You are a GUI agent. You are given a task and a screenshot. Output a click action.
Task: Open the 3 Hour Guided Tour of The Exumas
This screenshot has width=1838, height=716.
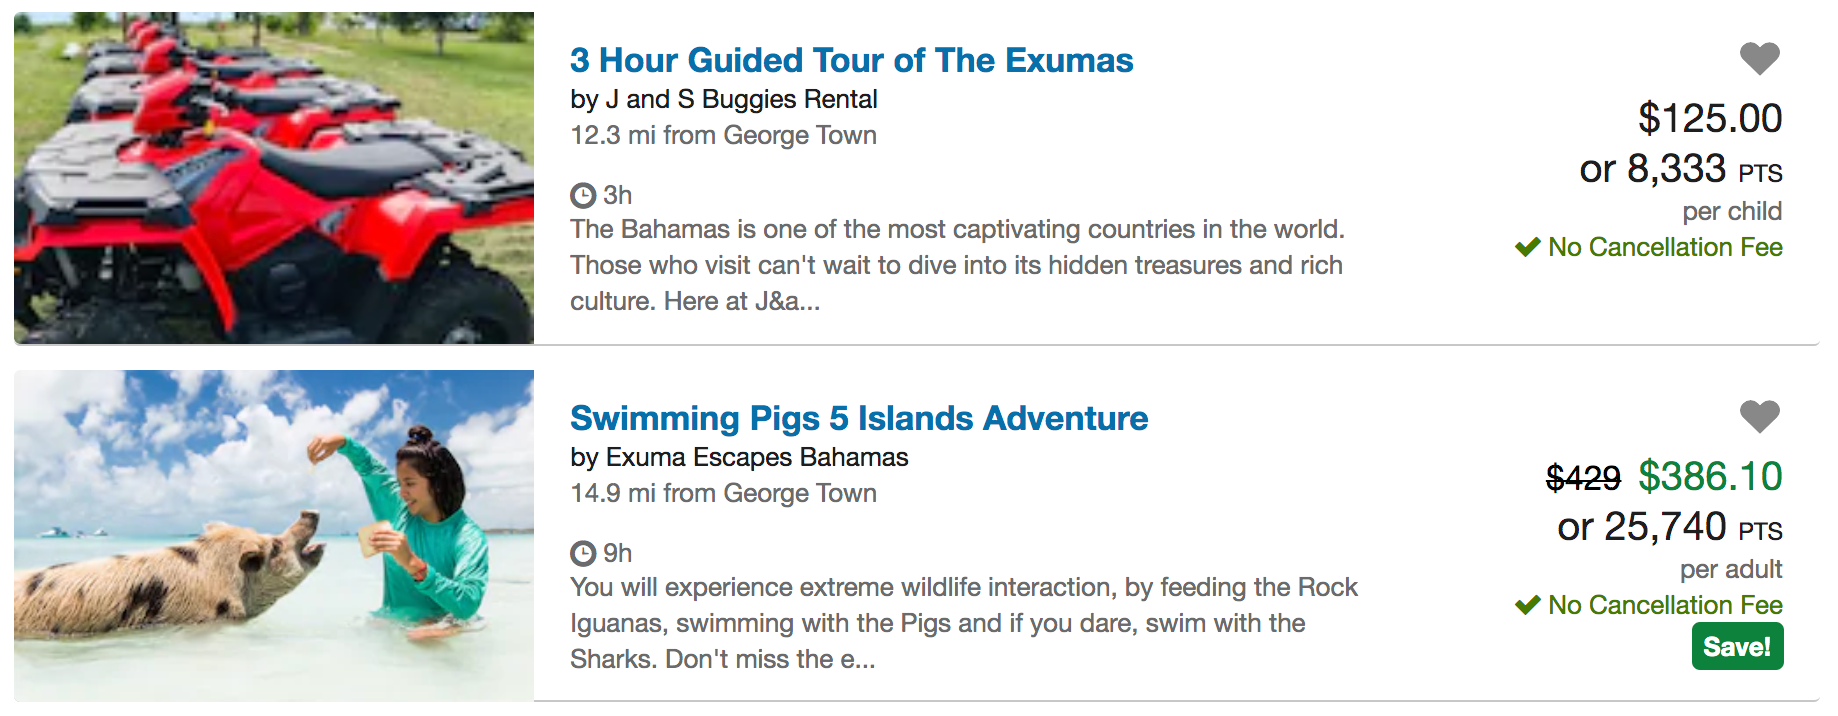pyautogui.click(x=851, y=60)
